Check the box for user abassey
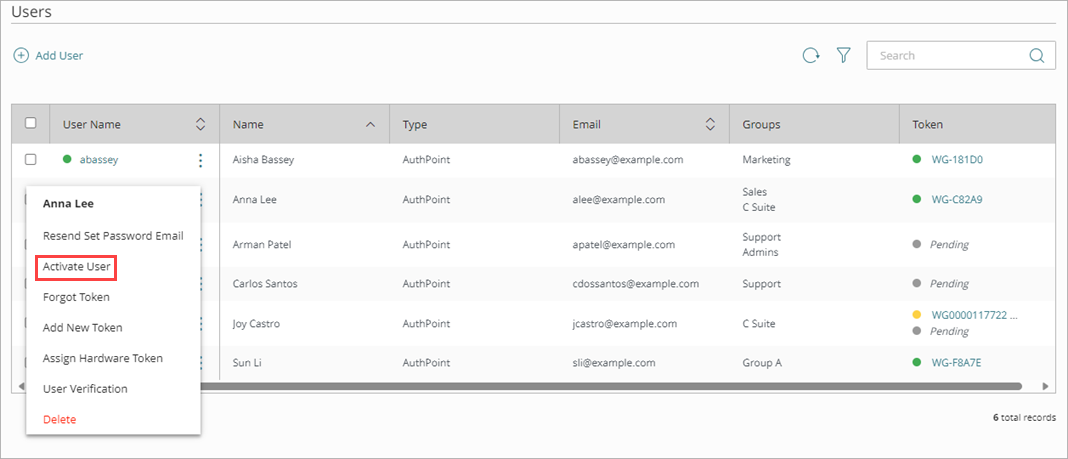The image size is (1068, 459). (x=31, y=159)
